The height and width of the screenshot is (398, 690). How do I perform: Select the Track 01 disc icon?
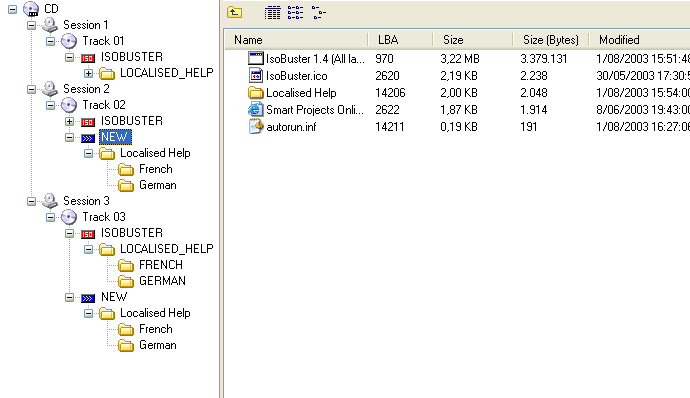69,41
